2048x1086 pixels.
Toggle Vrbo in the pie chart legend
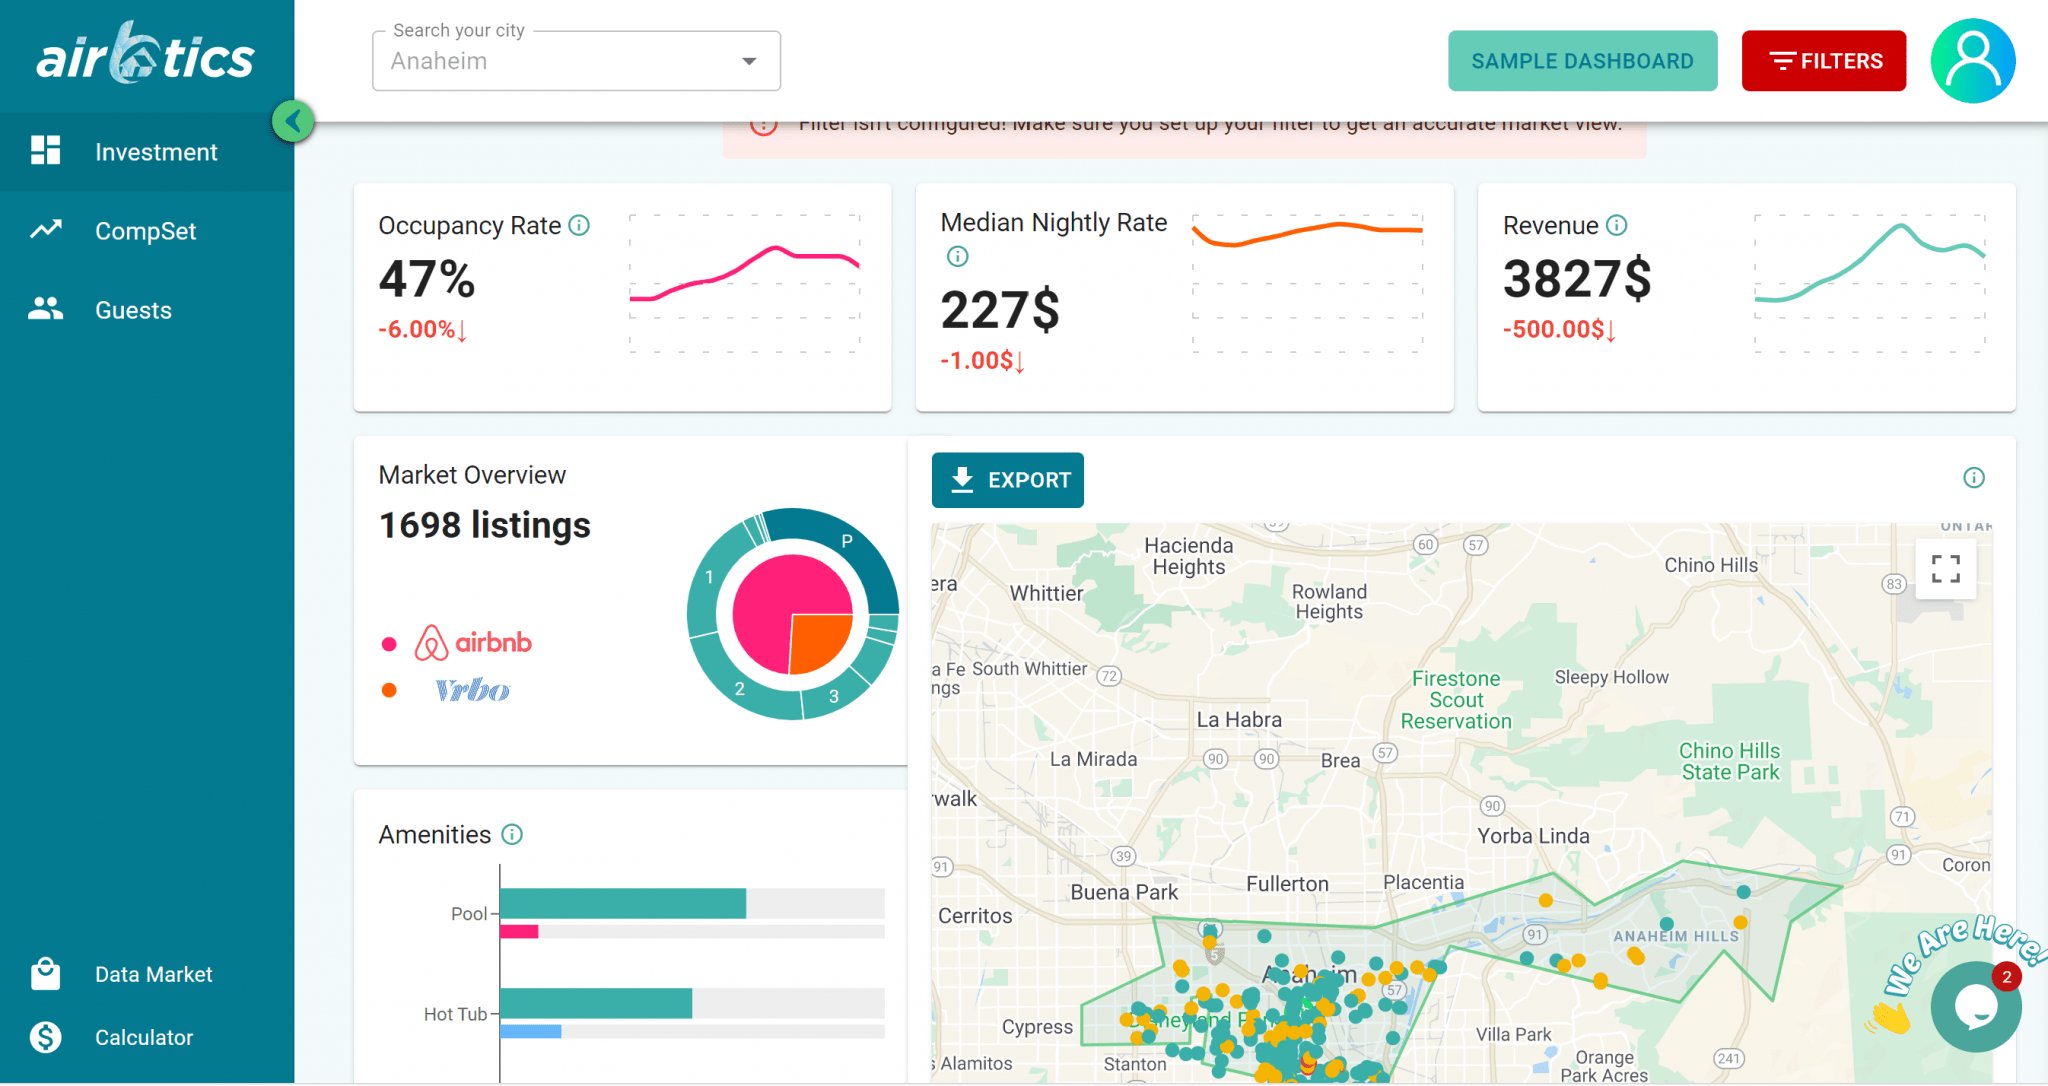tap(473, 689)
